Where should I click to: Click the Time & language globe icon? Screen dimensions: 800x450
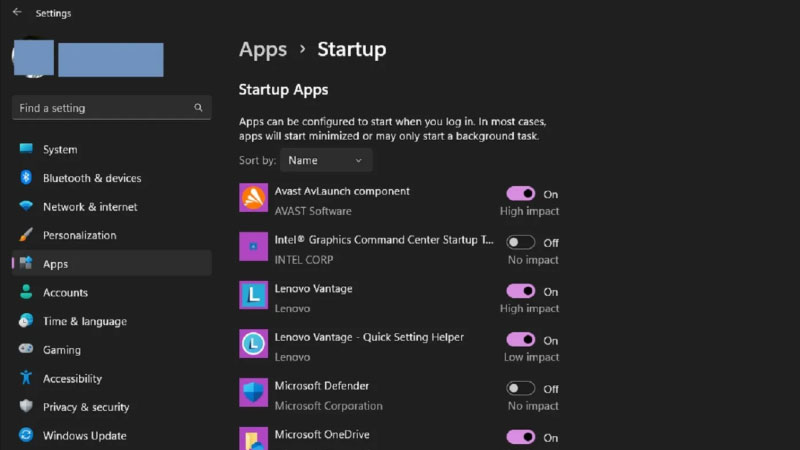tap(26, 320)
